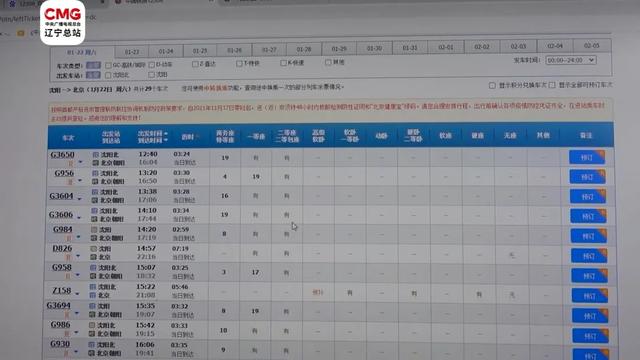Open train number link D826
This screenshot has width=640, height=360.
coord(62,248)
